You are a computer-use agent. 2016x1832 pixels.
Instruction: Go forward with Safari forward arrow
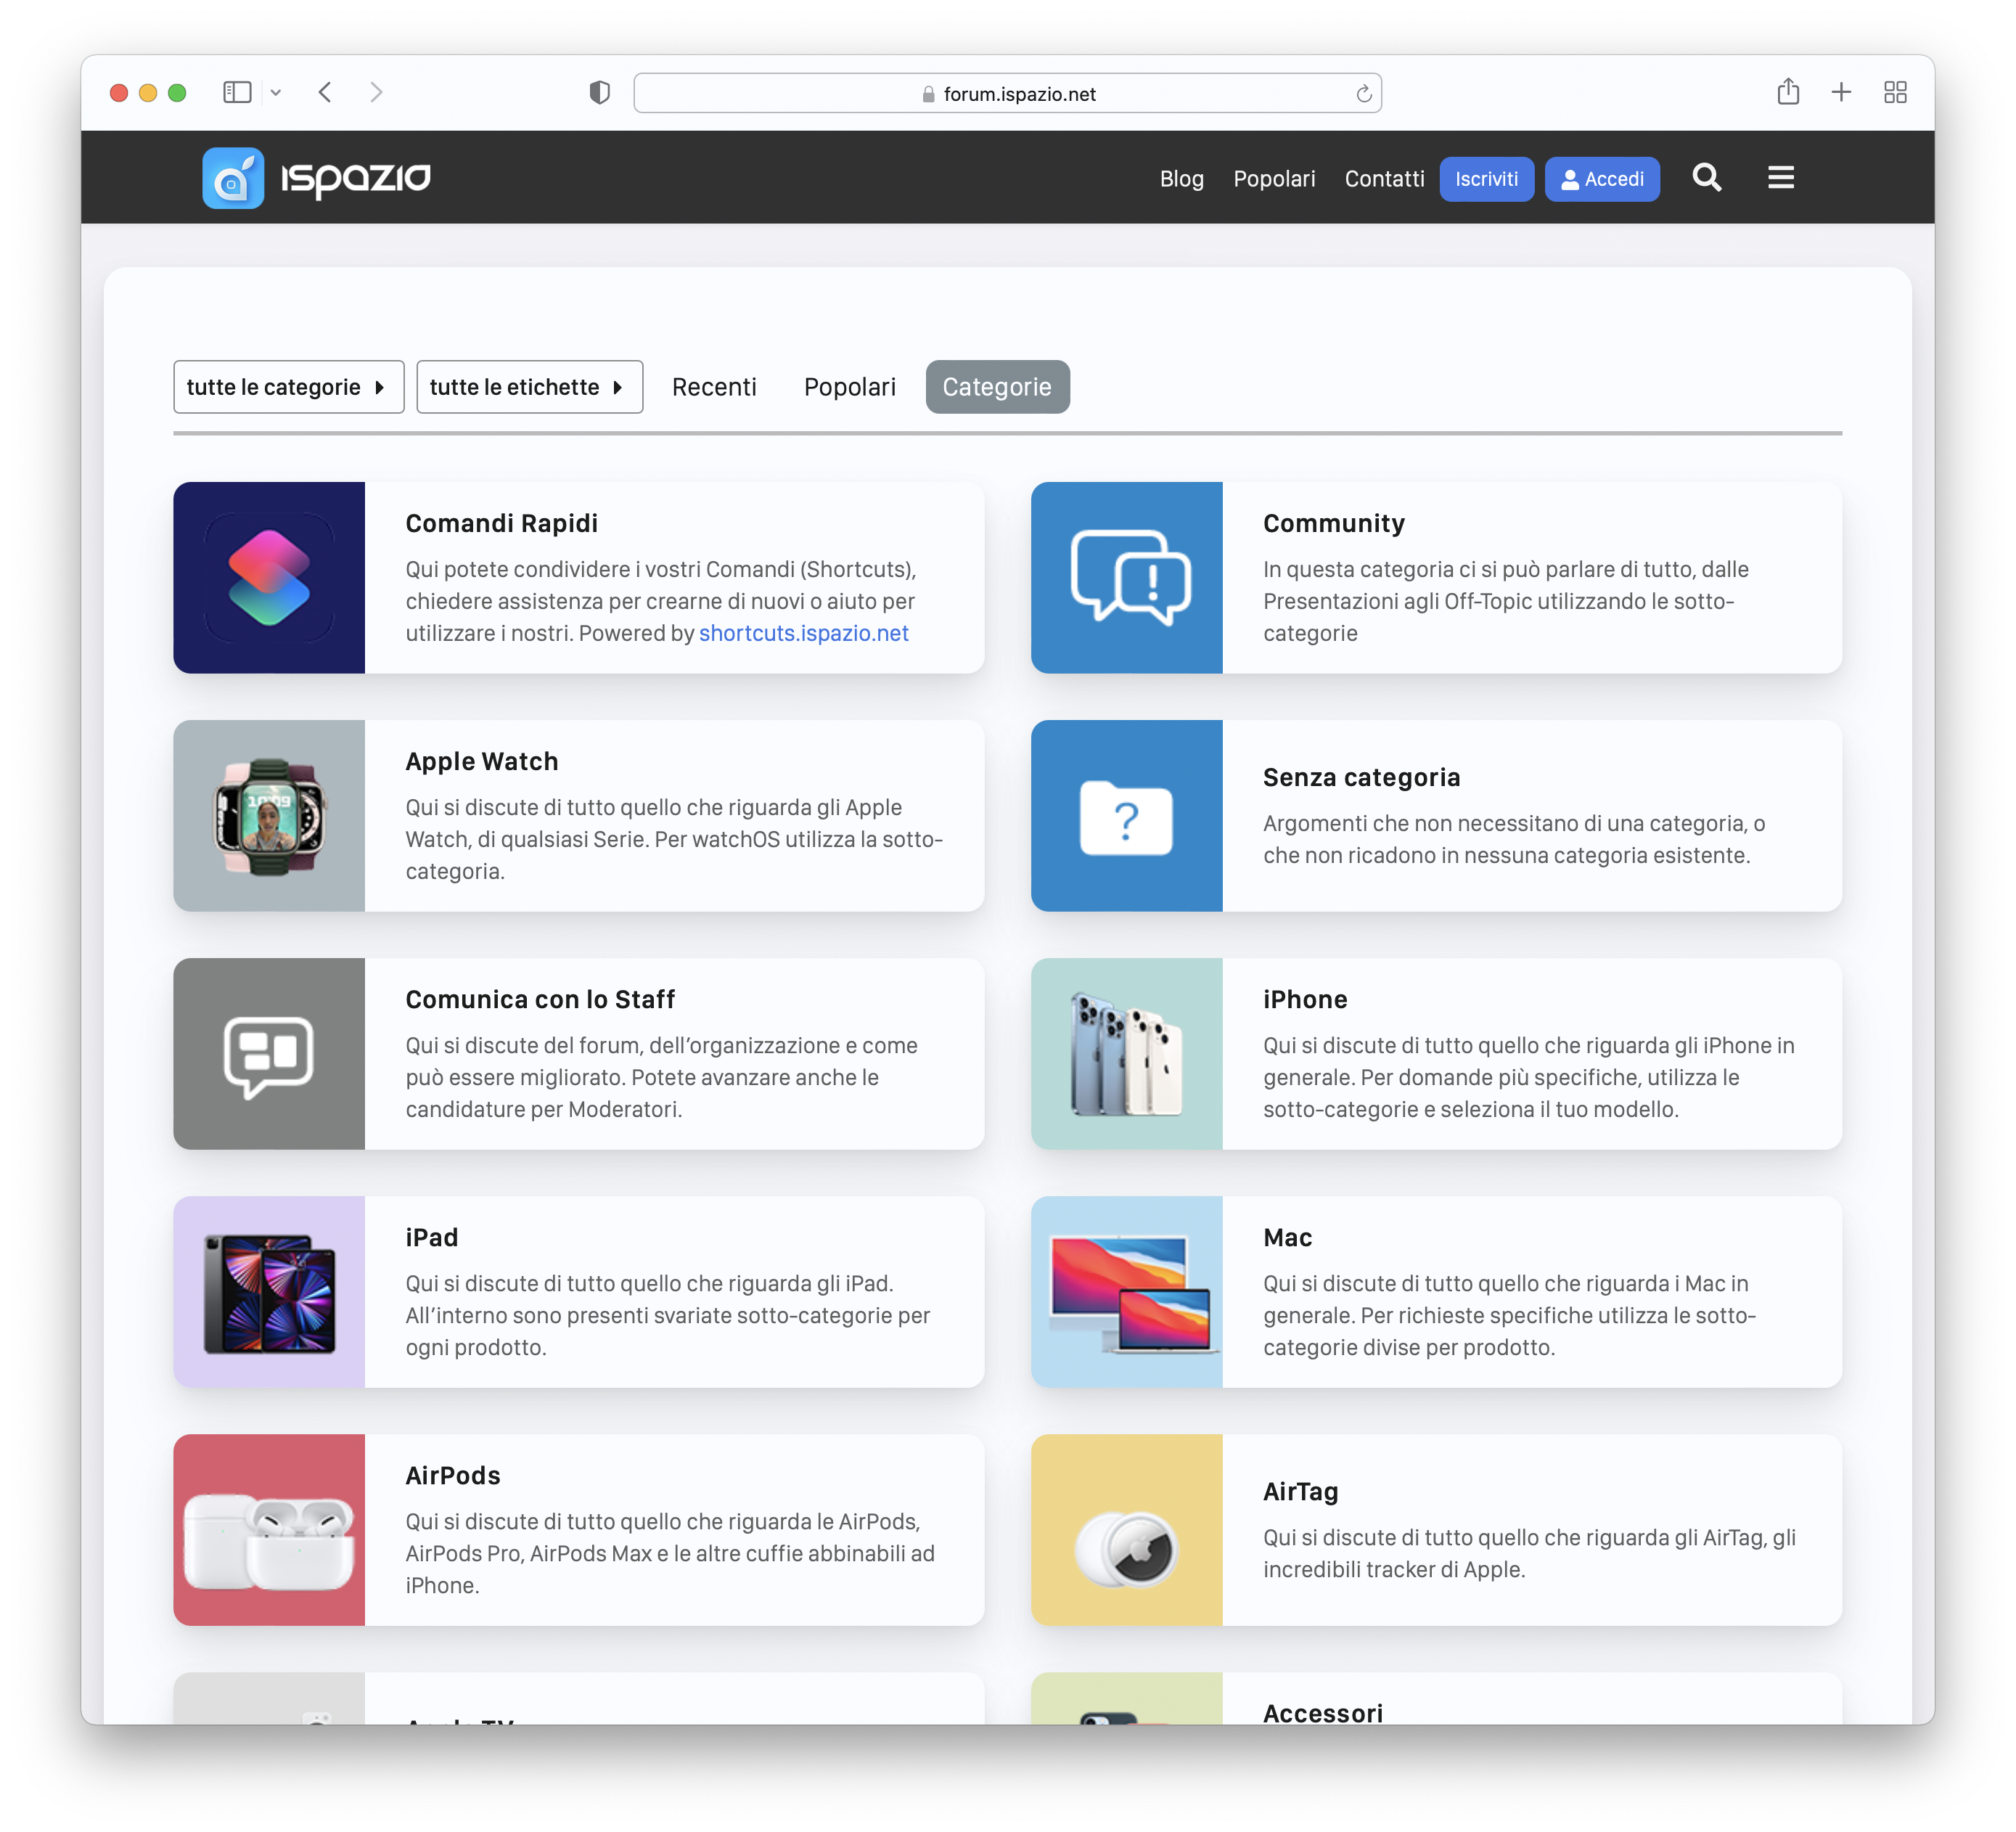[376, 93]
